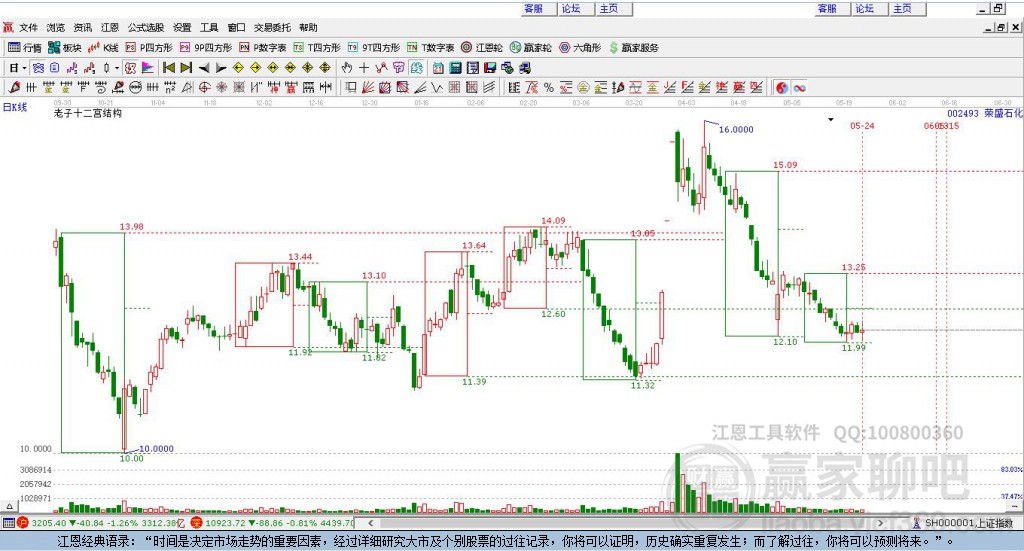The width and height of the screenshot is (1024, 551).
Task: Expand the indicator panel up-arrow button
Action: pyautogui.click(x=9, y=506)
